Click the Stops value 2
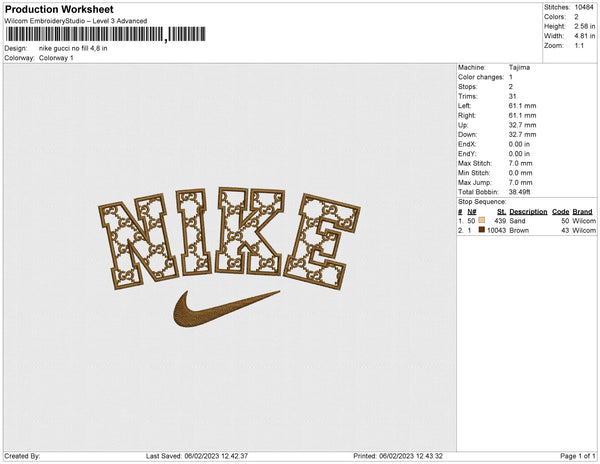The image size is (600, 464). (x=510, y=86)
